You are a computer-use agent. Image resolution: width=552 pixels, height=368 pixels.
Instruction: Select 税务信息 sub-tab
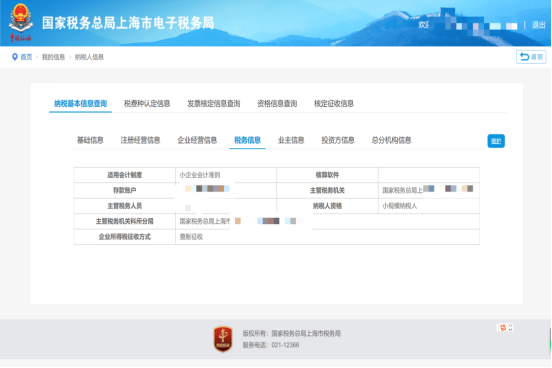[x=247, y=140]
